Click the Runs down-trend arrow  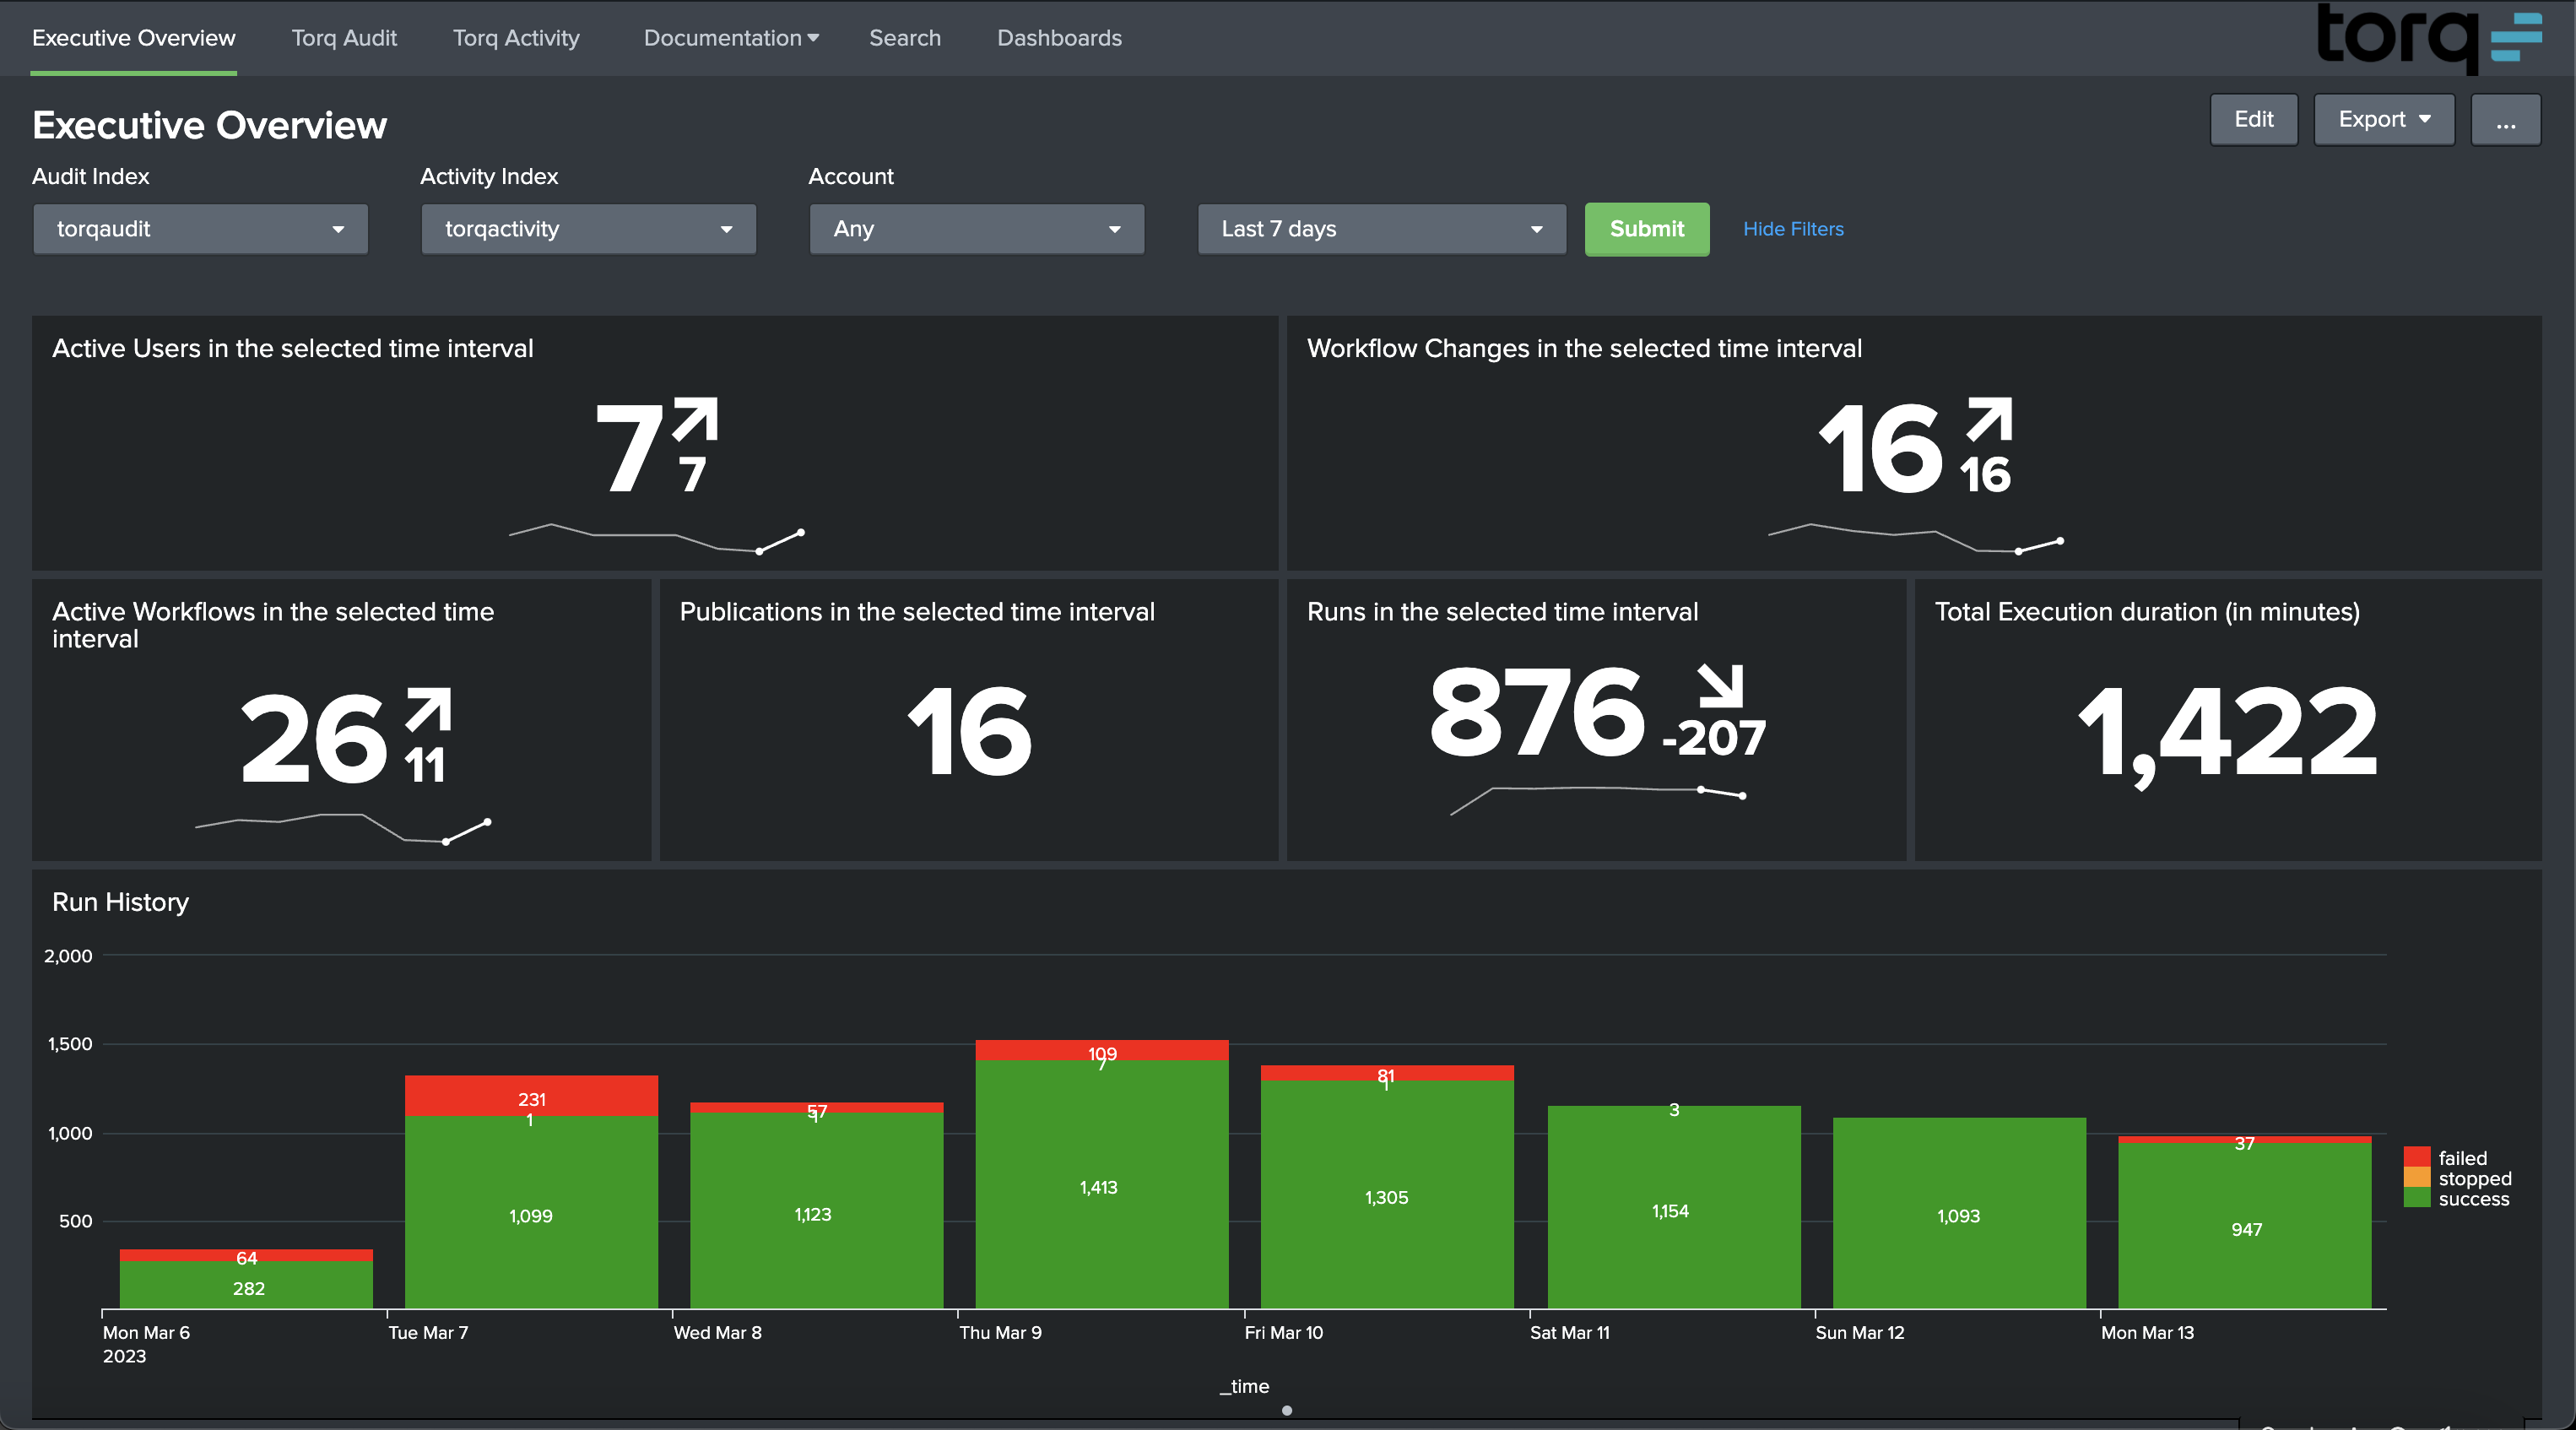click(x=1721, y=685)
